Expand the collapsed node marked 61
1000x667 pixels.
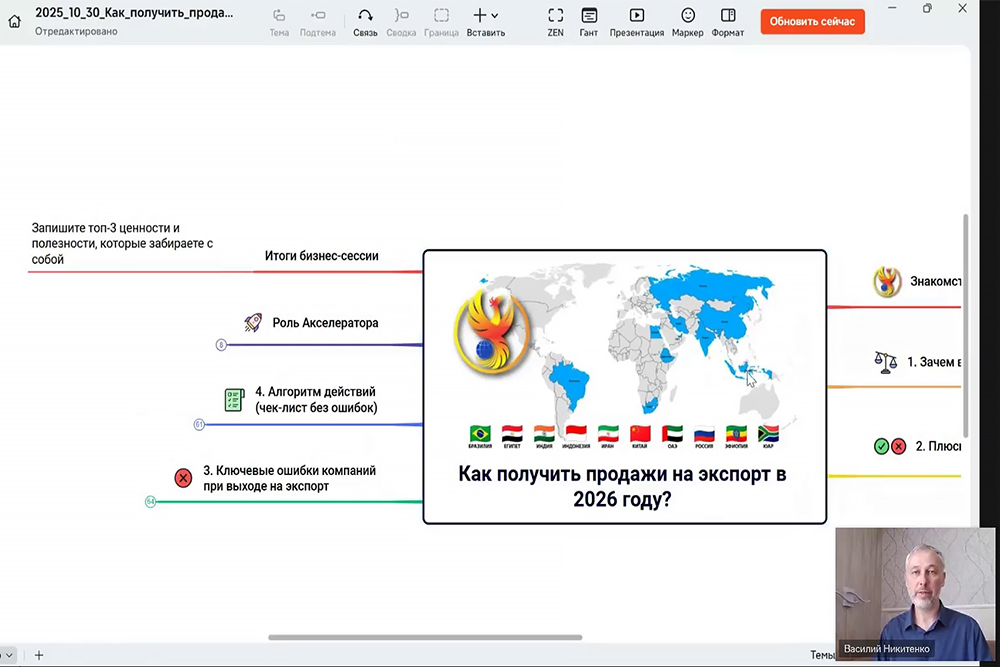point(199,425)
